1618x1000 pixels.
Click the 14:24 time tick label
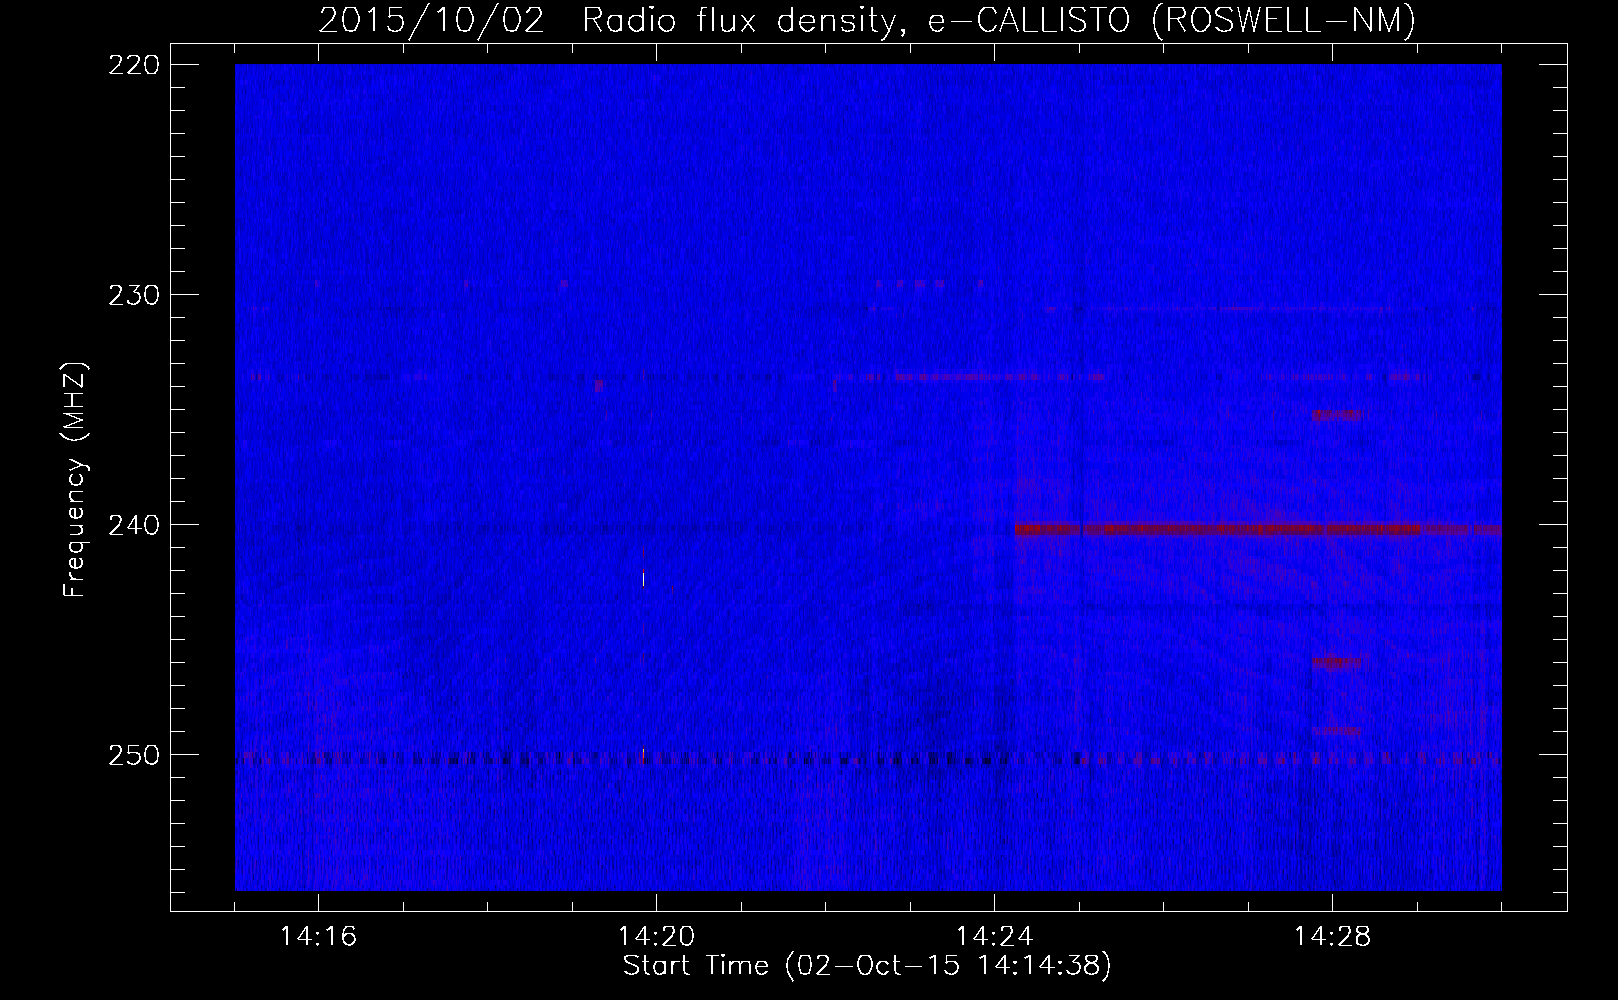(994, 937)
